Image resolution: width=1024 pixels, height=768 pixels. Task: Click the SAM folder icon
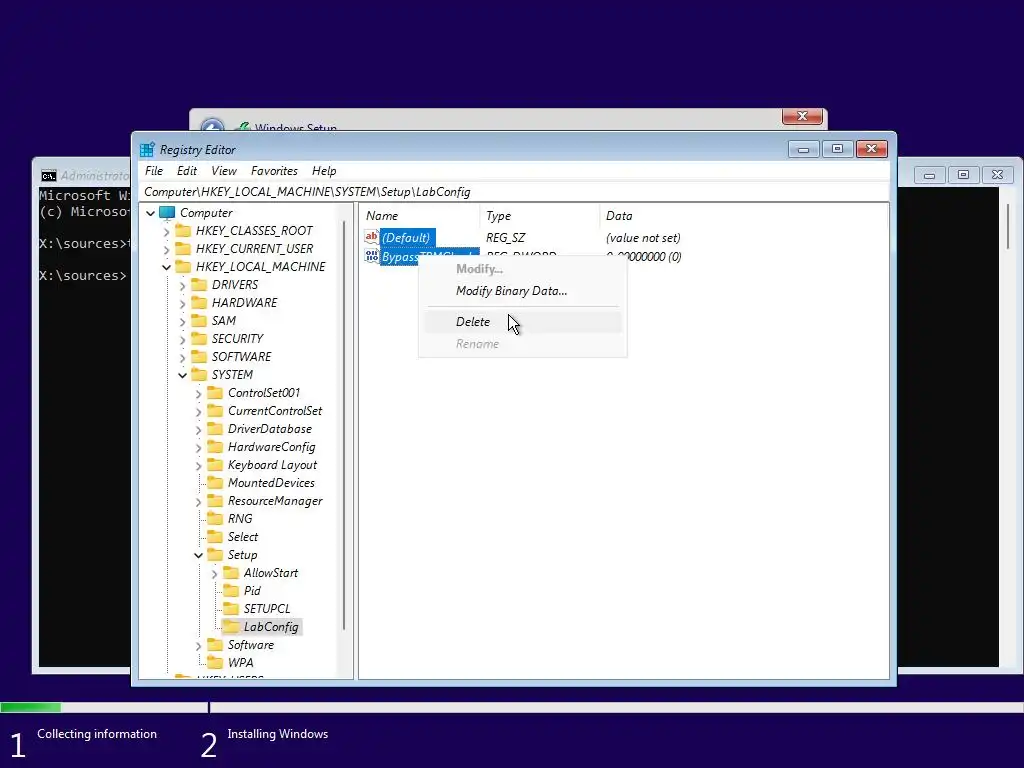pyautogui.click(x=199, y=321)
